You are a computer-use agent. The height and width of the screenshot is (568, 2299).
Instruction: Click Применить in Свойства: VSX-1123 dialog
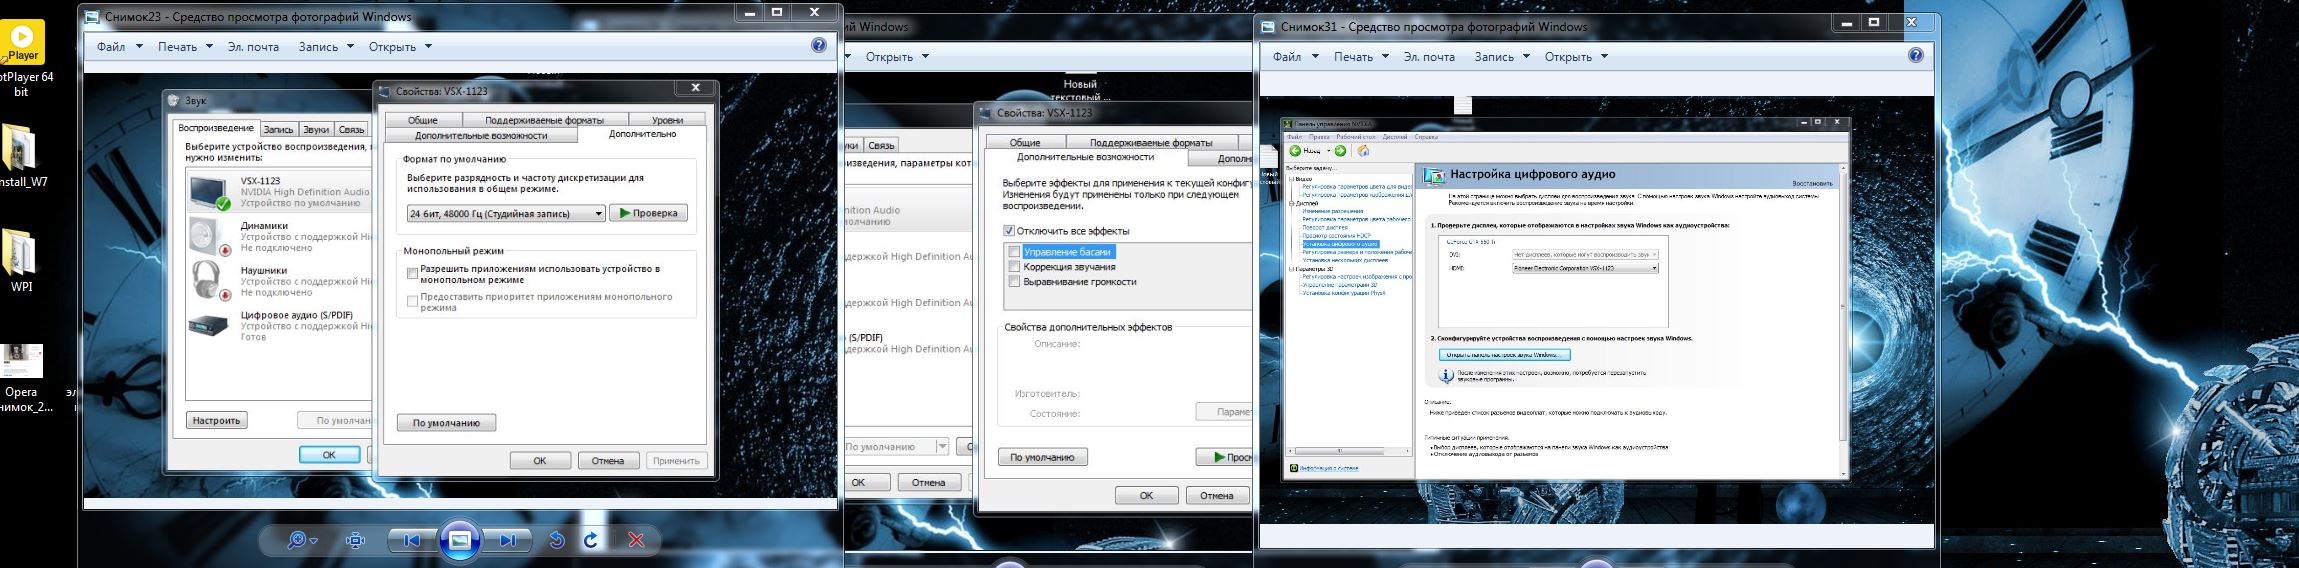point(676,461)
